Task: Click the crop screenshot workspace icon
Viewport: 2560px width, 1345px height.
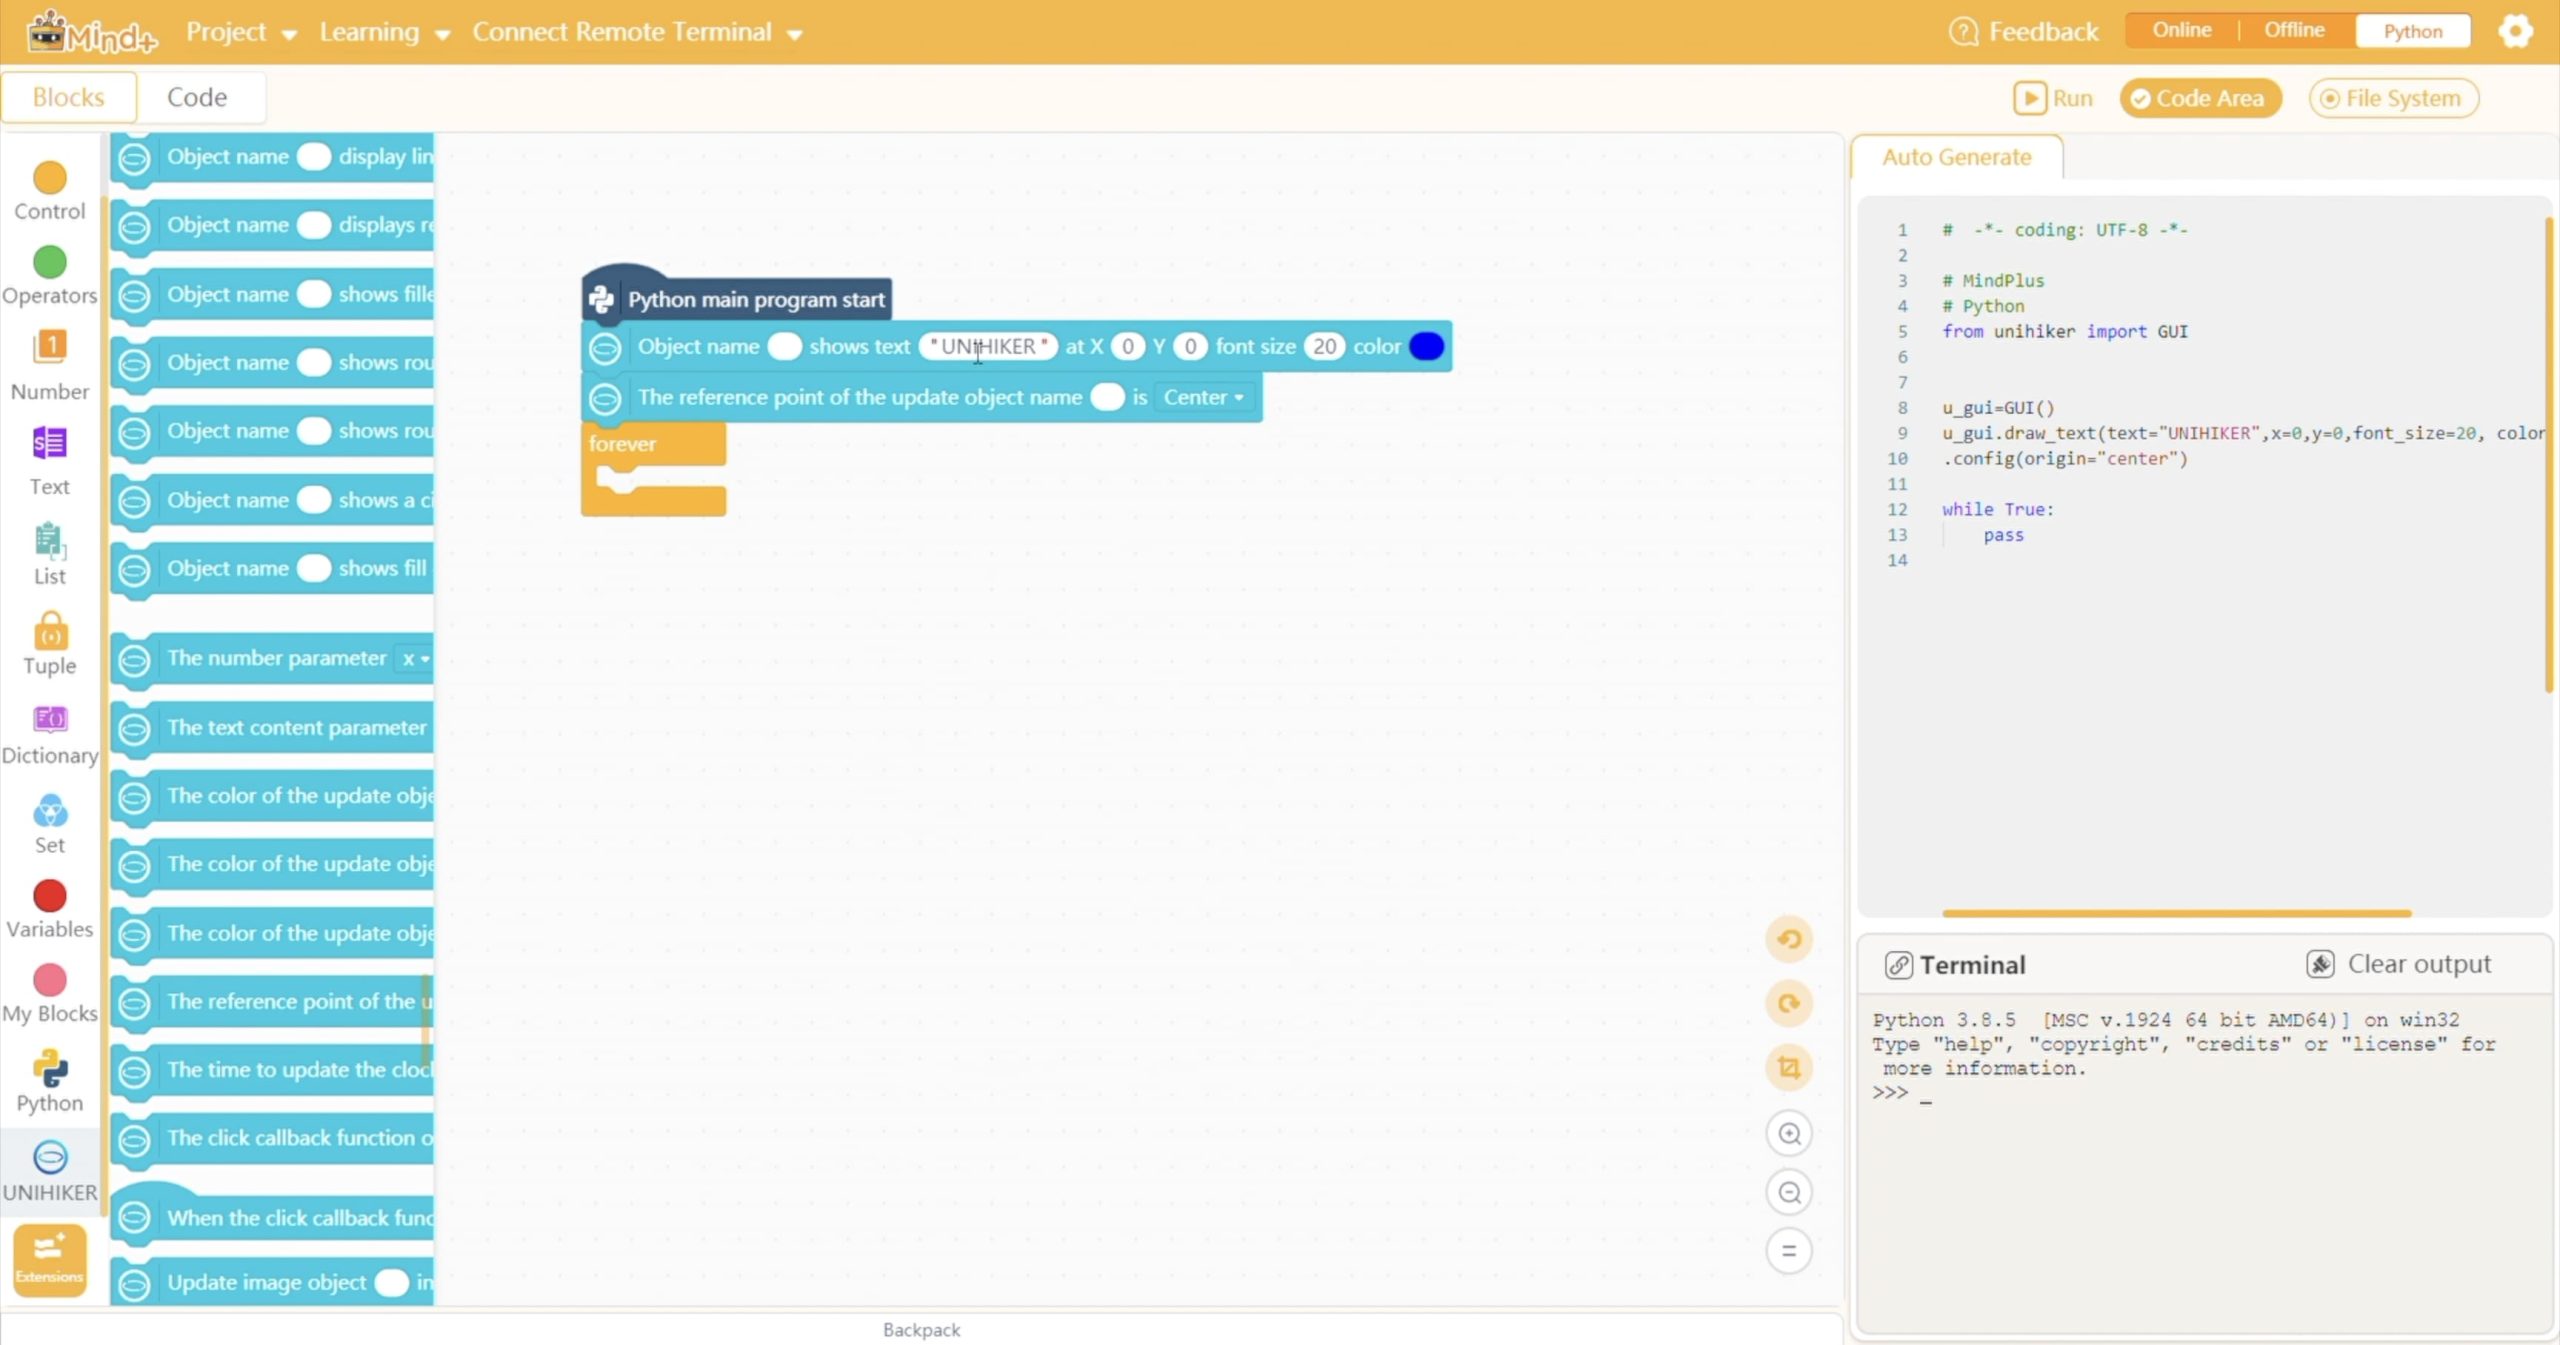Action: pyautogui.click(x=1789, y=1067)
